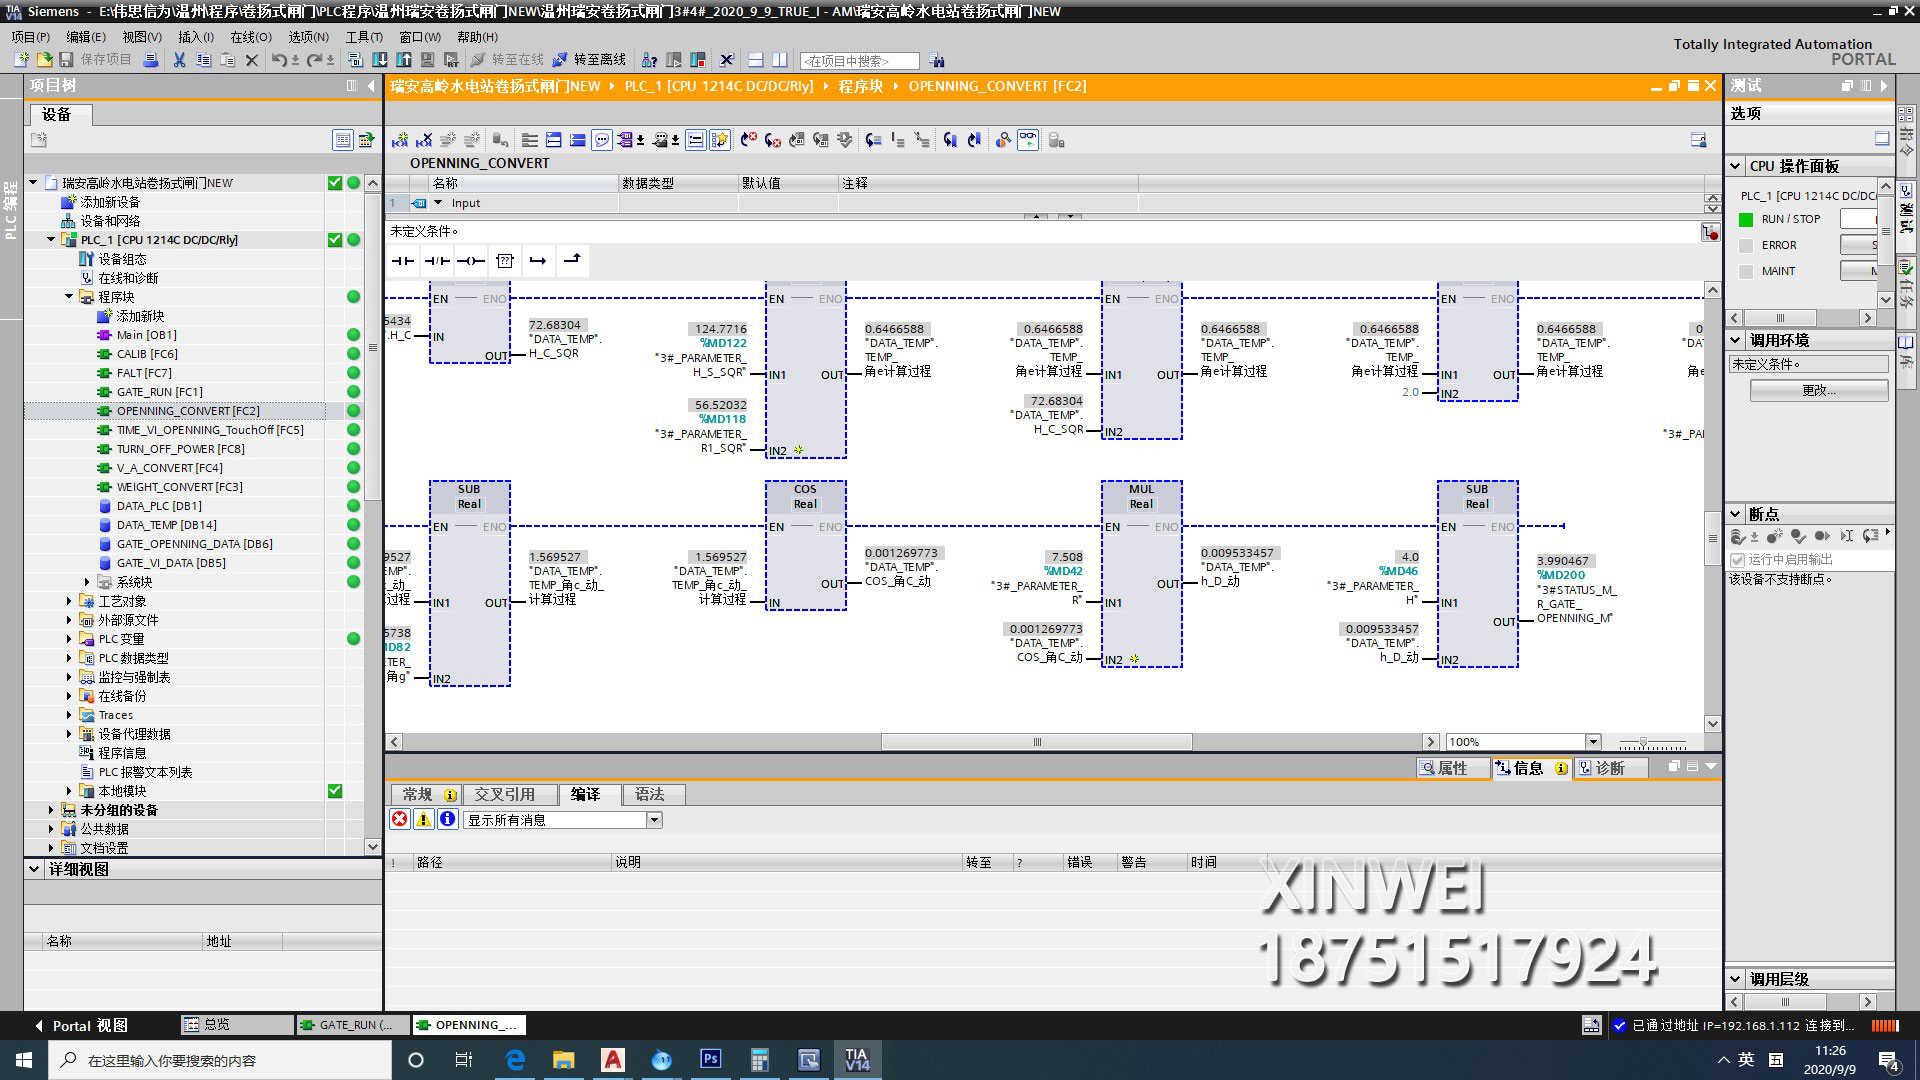
Task: Open the 100% zoom level dropdown
Action: click(x=1593, y=742)
